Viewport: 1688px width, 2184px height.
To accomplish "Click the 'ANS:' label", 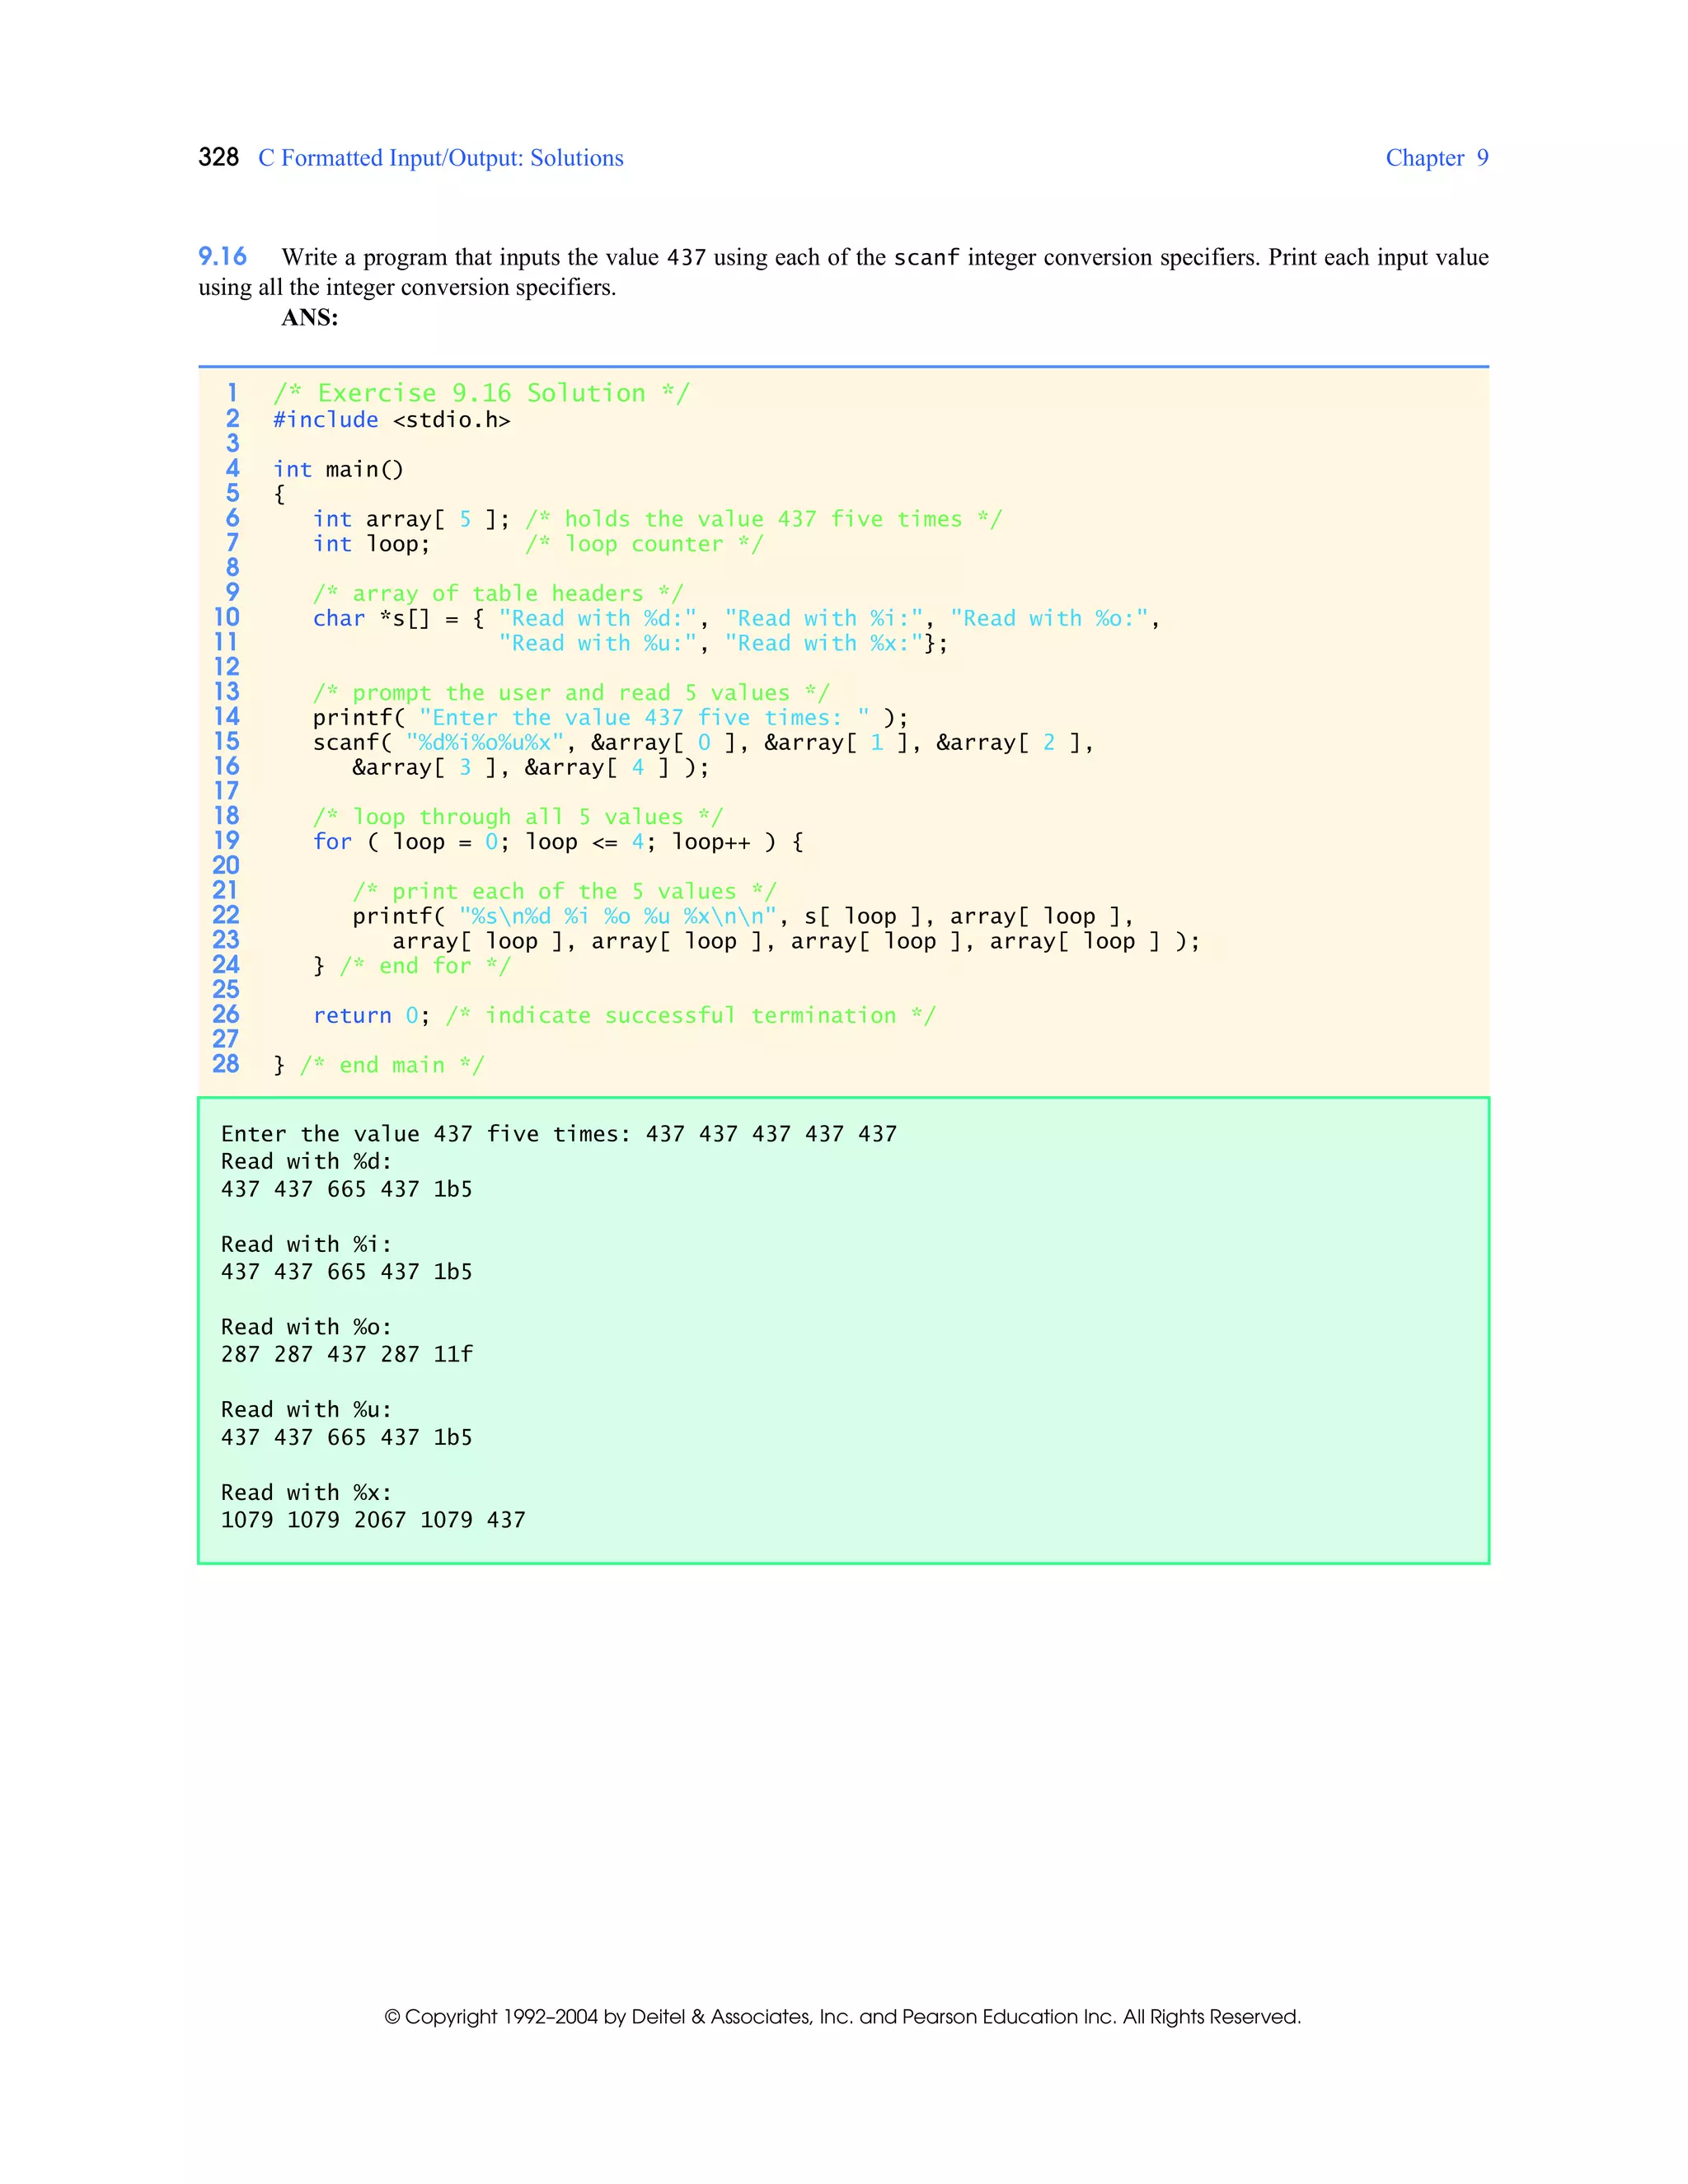I will pyautogui.click(x=310, y=318).
